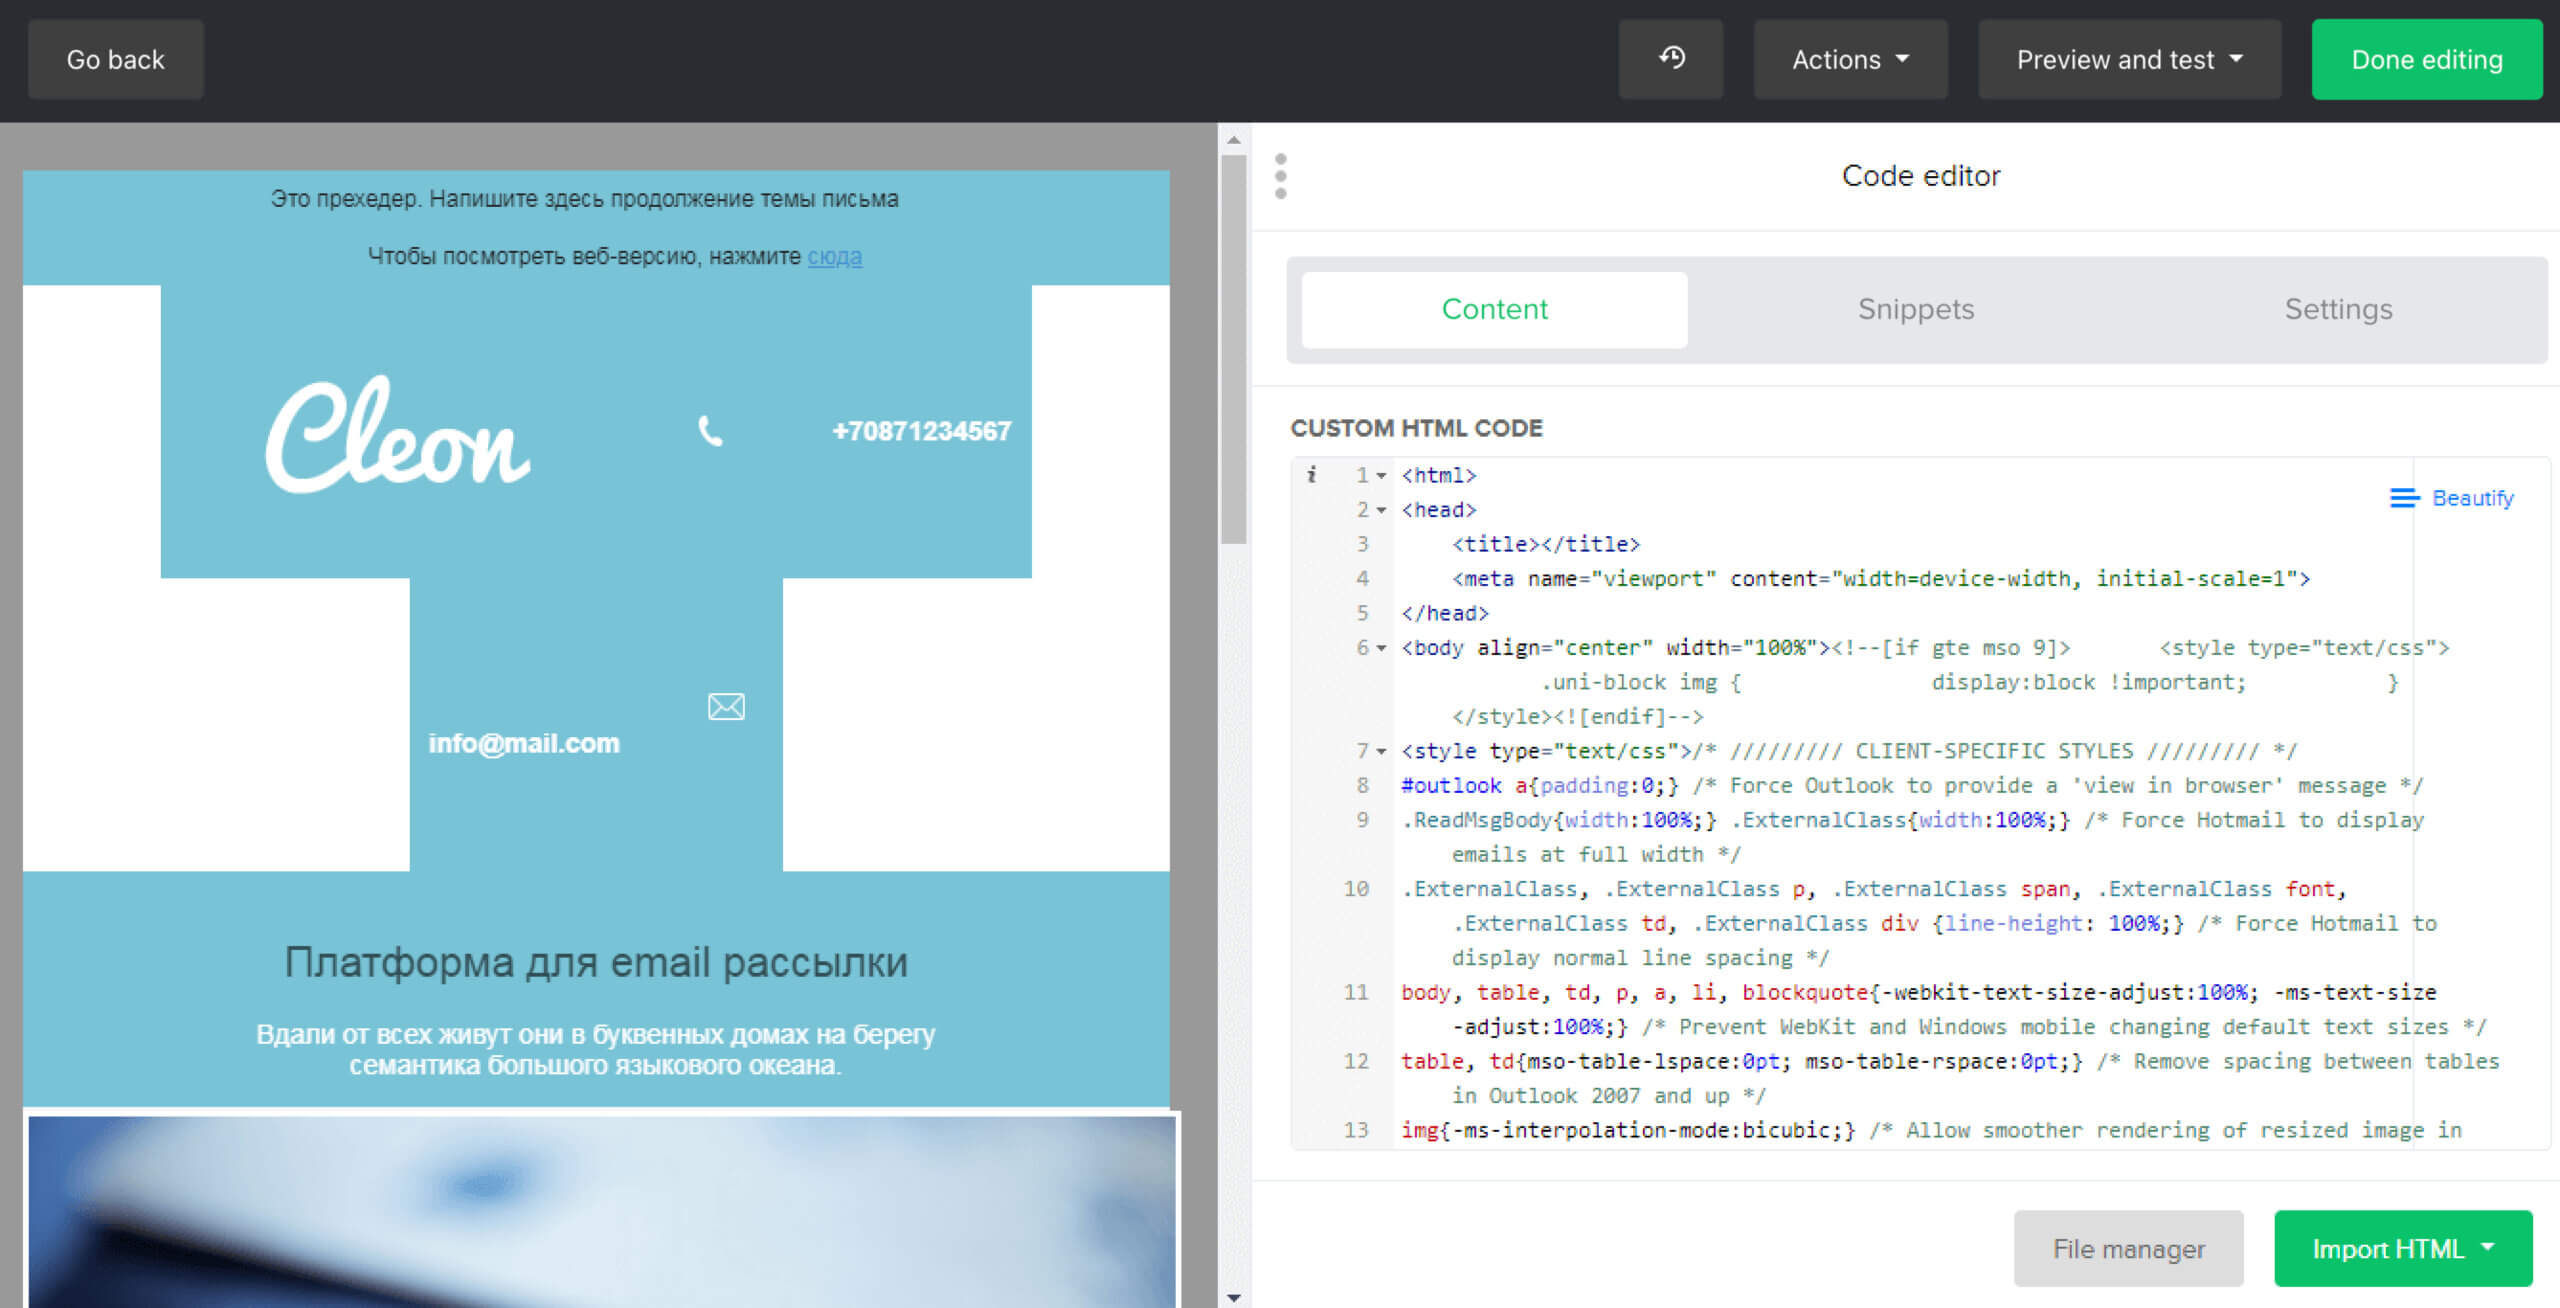Click the preheader text Это прехедер
This screenshot has width=2560, height=1308.
584,199
